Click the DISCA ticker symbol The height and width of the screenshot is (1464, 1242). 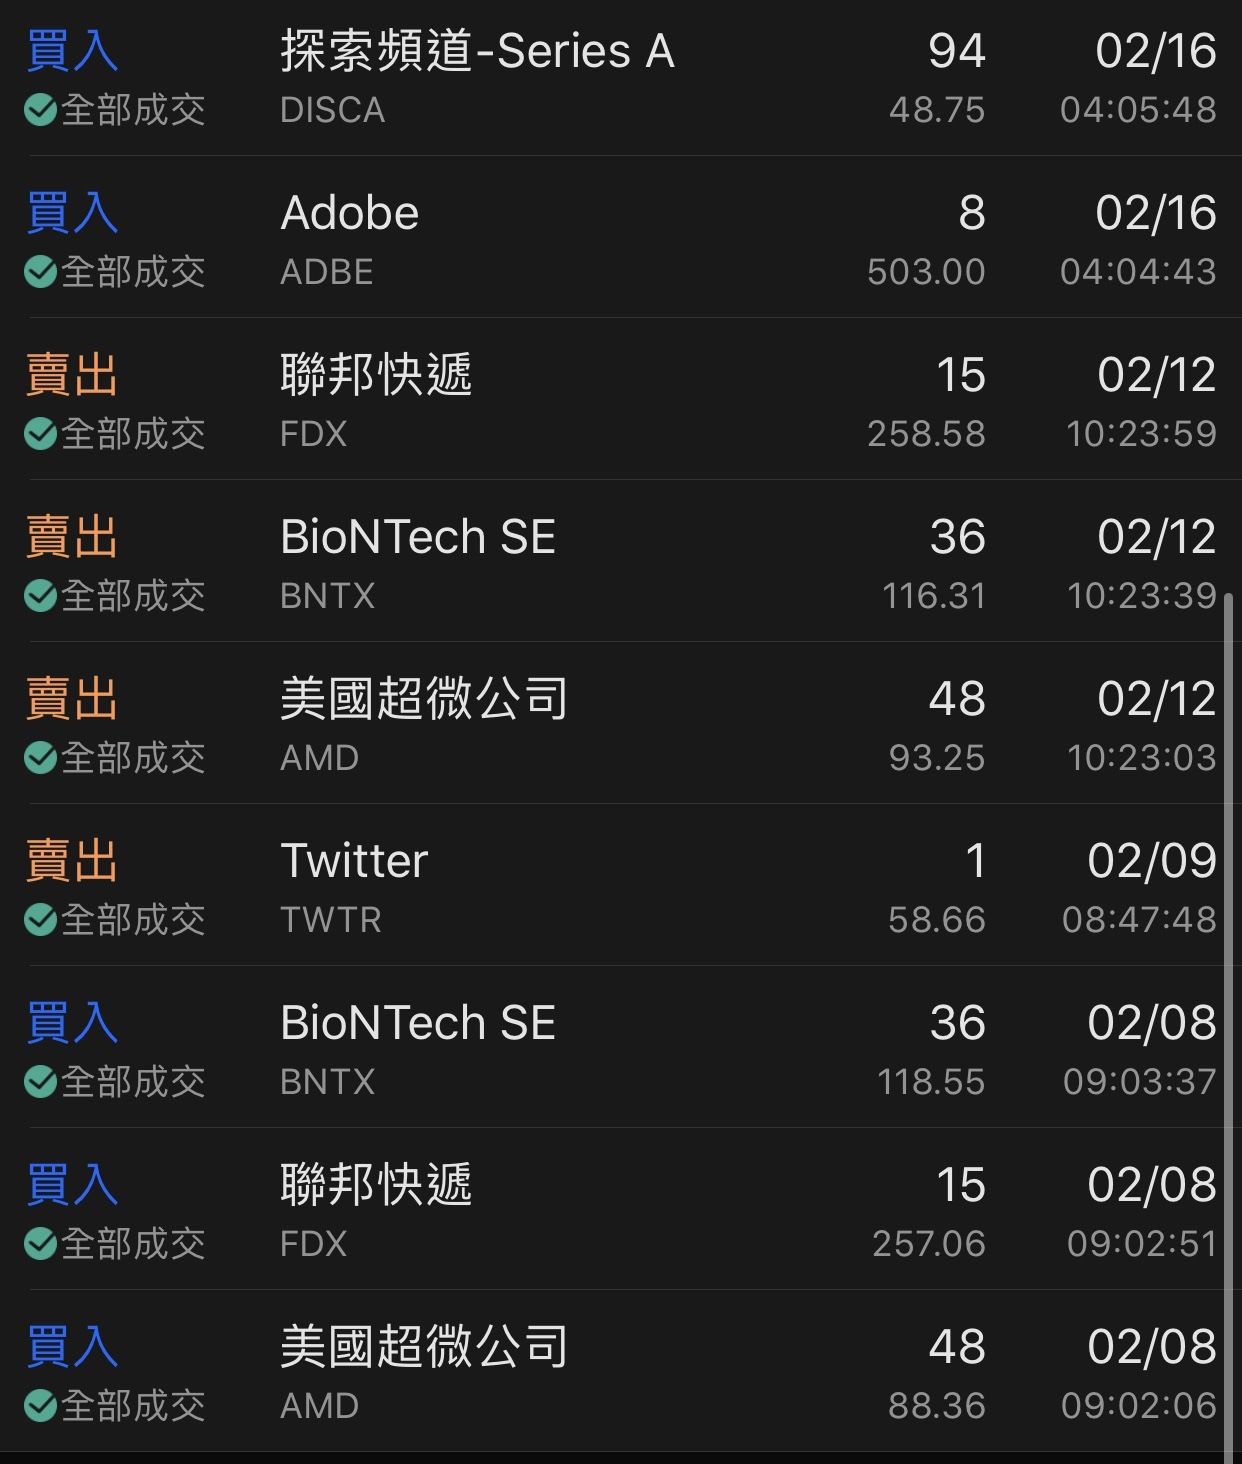coord(332,110)
